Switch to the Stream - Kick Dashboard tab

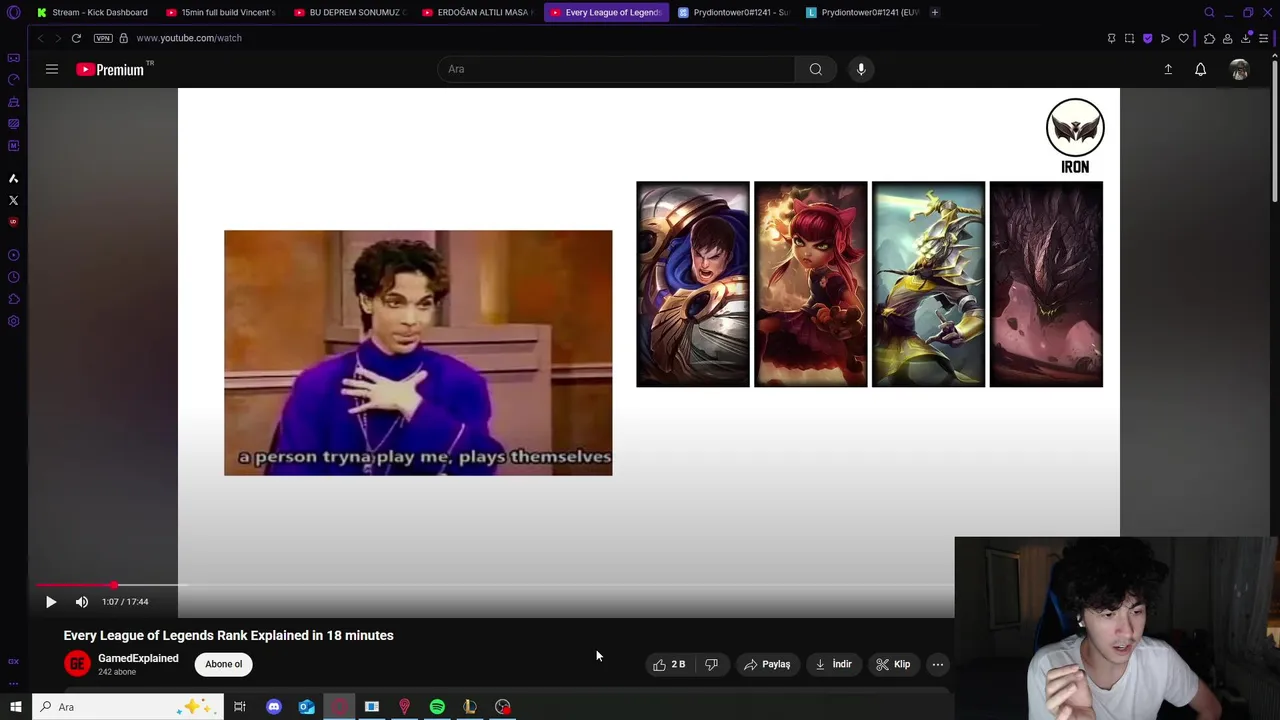92,12
